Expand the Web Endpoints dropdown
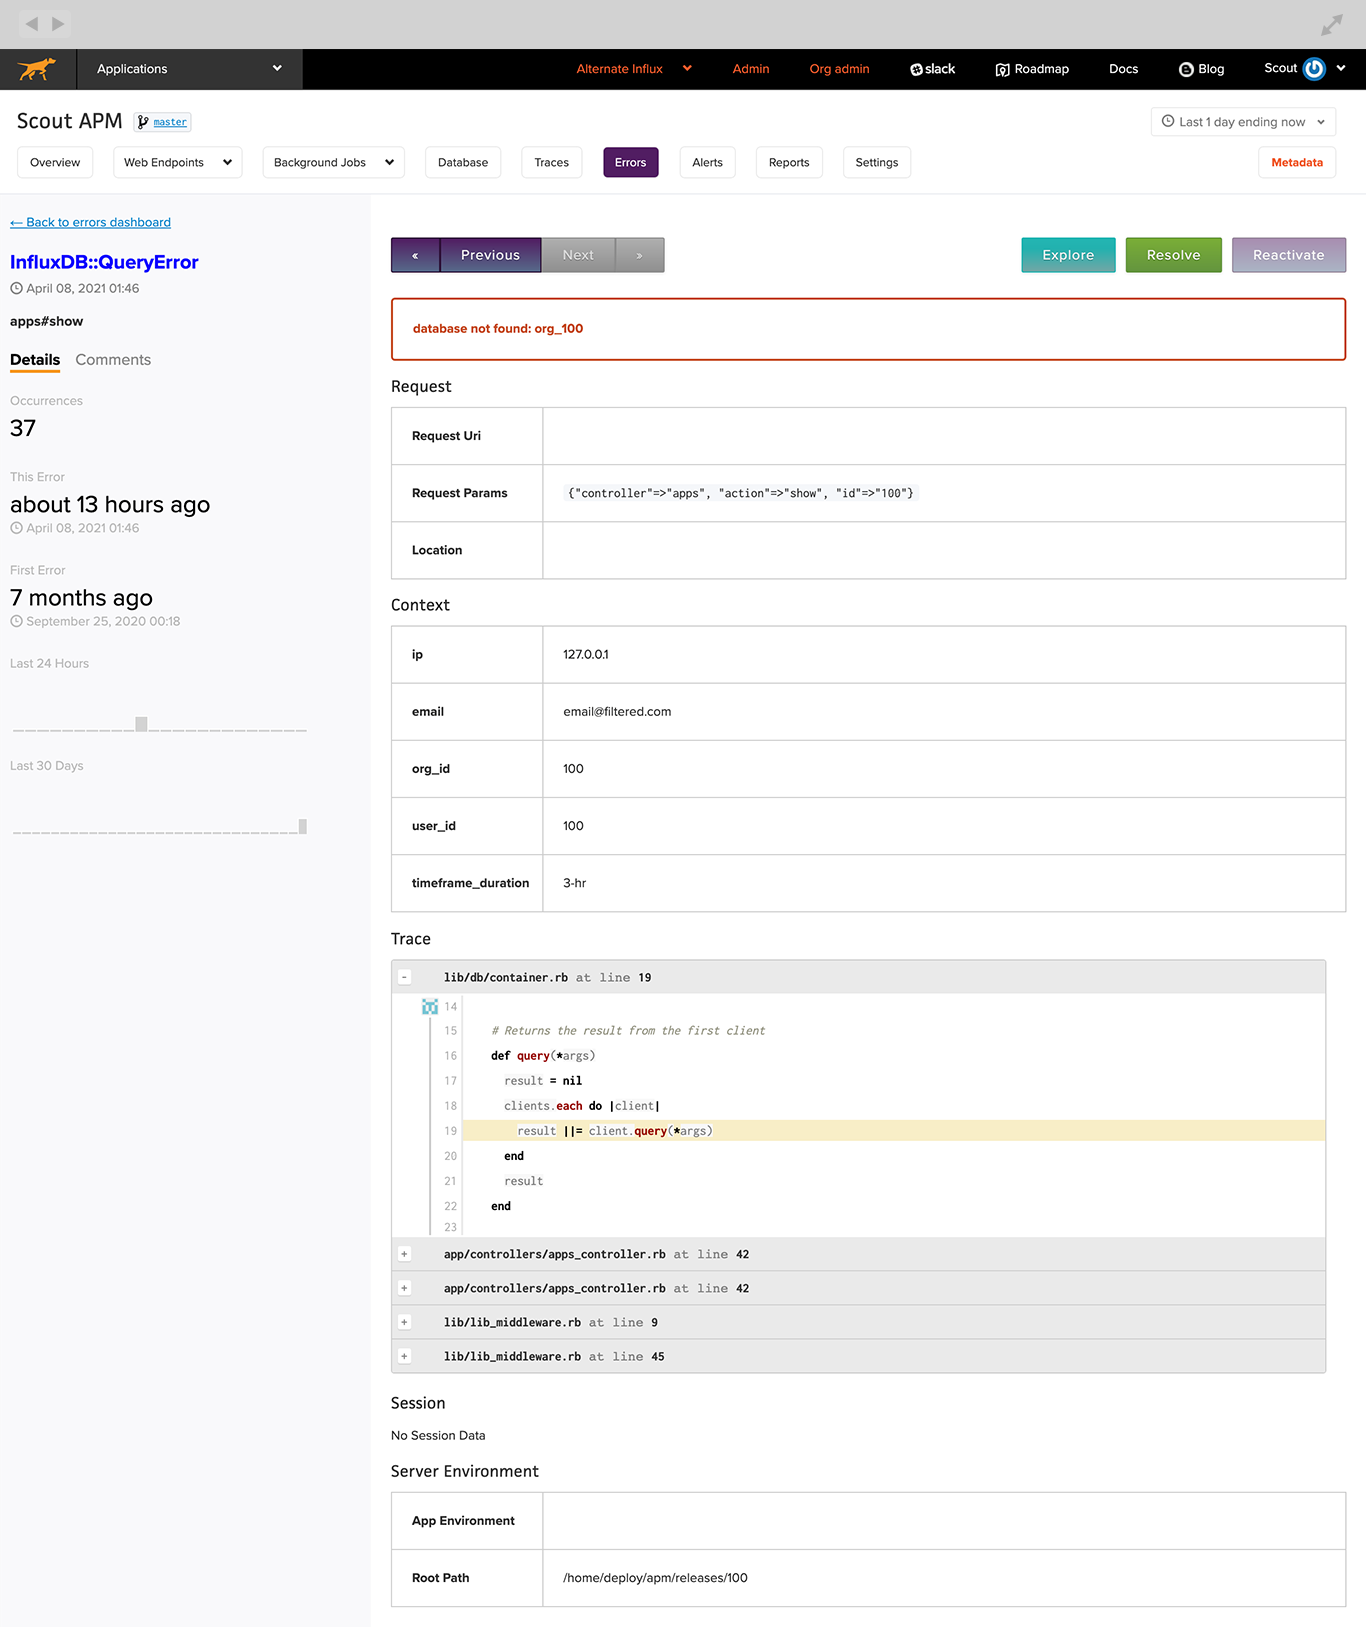The width and height of the screenshot is (1366, 1627). pyautogui.click(x=177, y=162)
